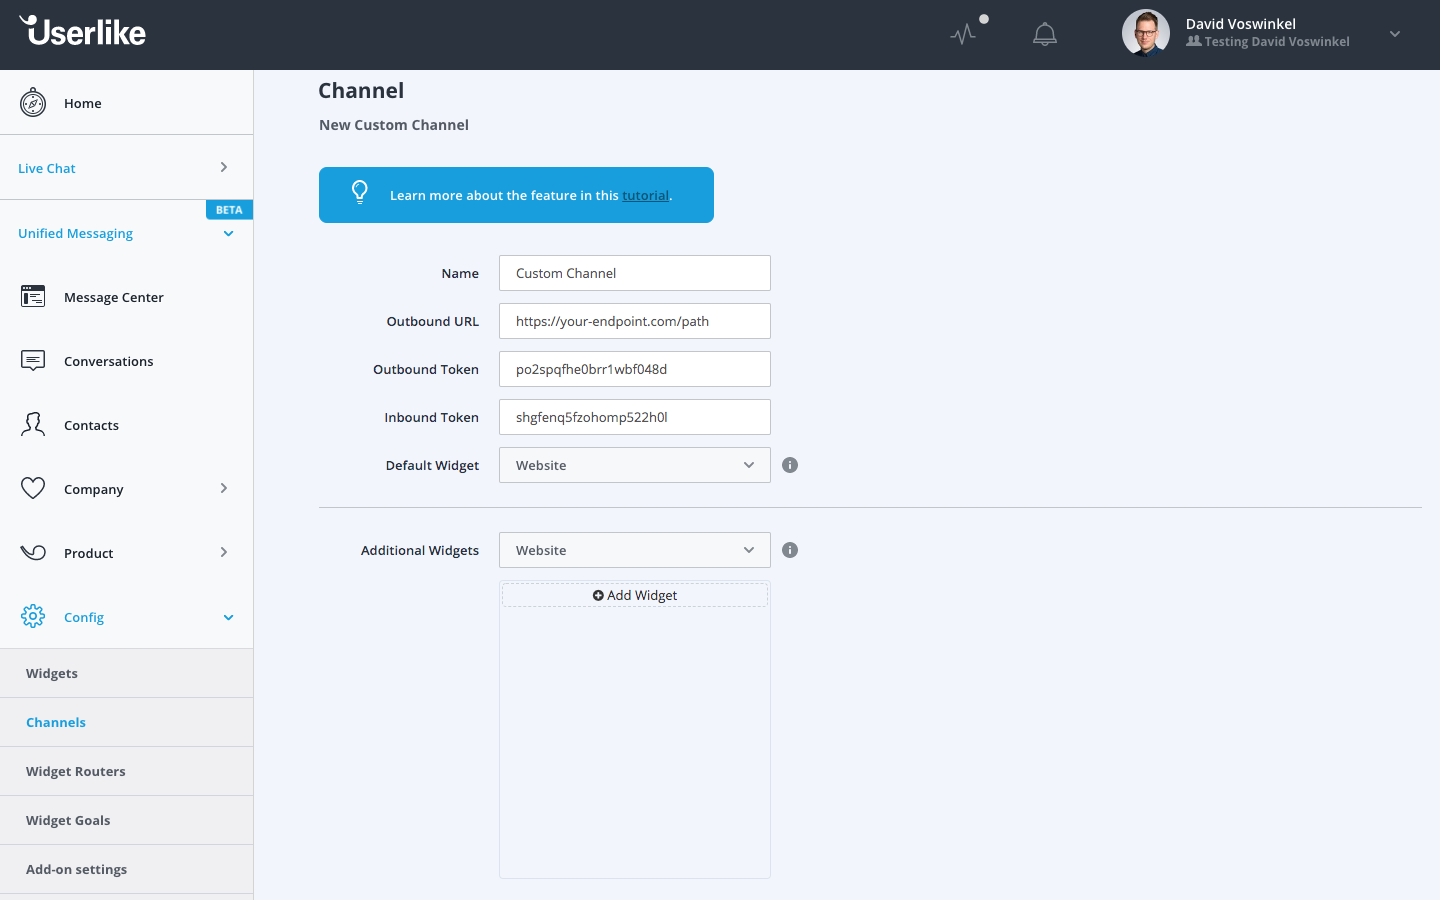Expand the user account dropdown arrow

1395,34
